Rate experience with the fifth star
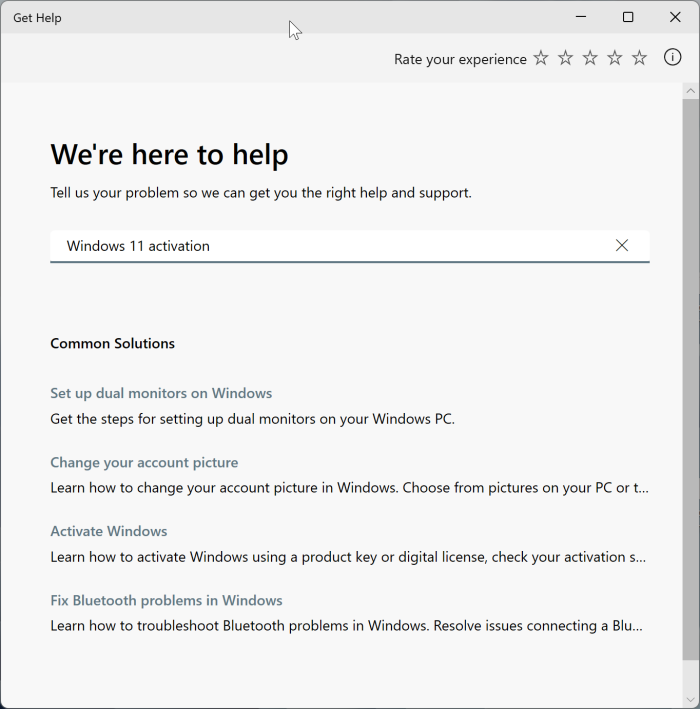700x709 pixels. click(639, 58)
